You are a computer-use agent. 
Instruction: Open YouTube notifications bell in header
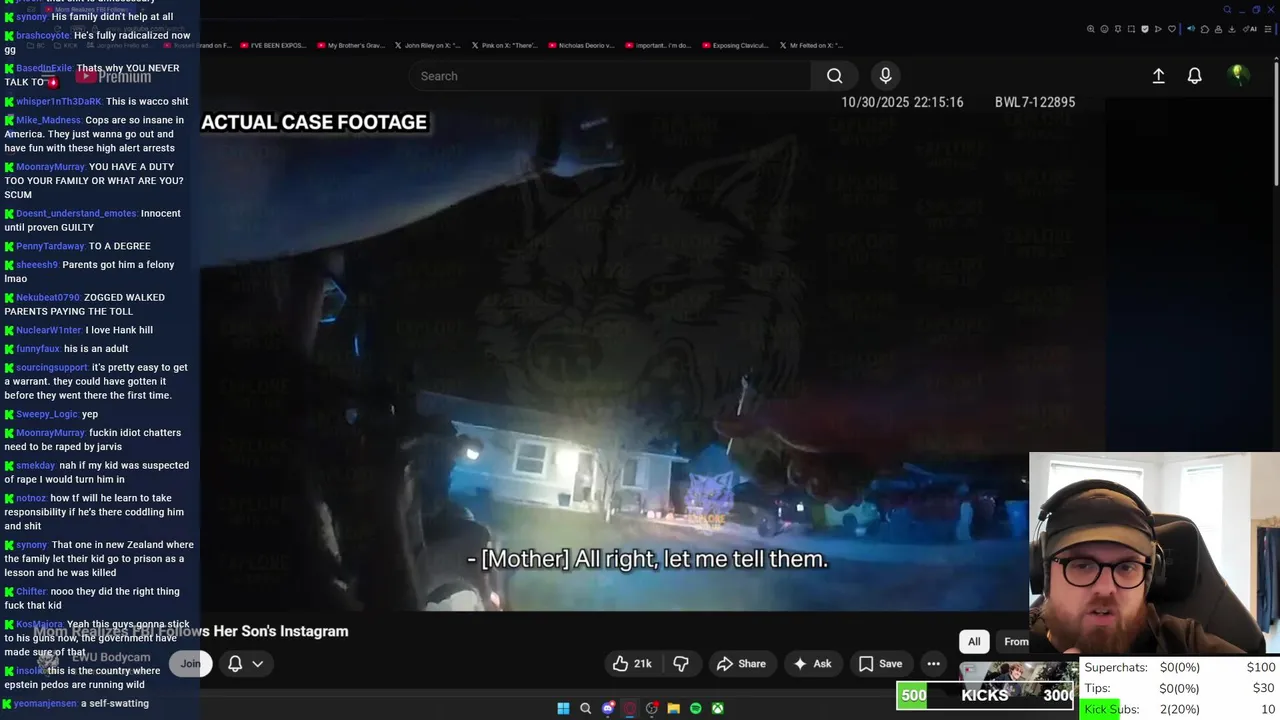(x=1194, y=76)
